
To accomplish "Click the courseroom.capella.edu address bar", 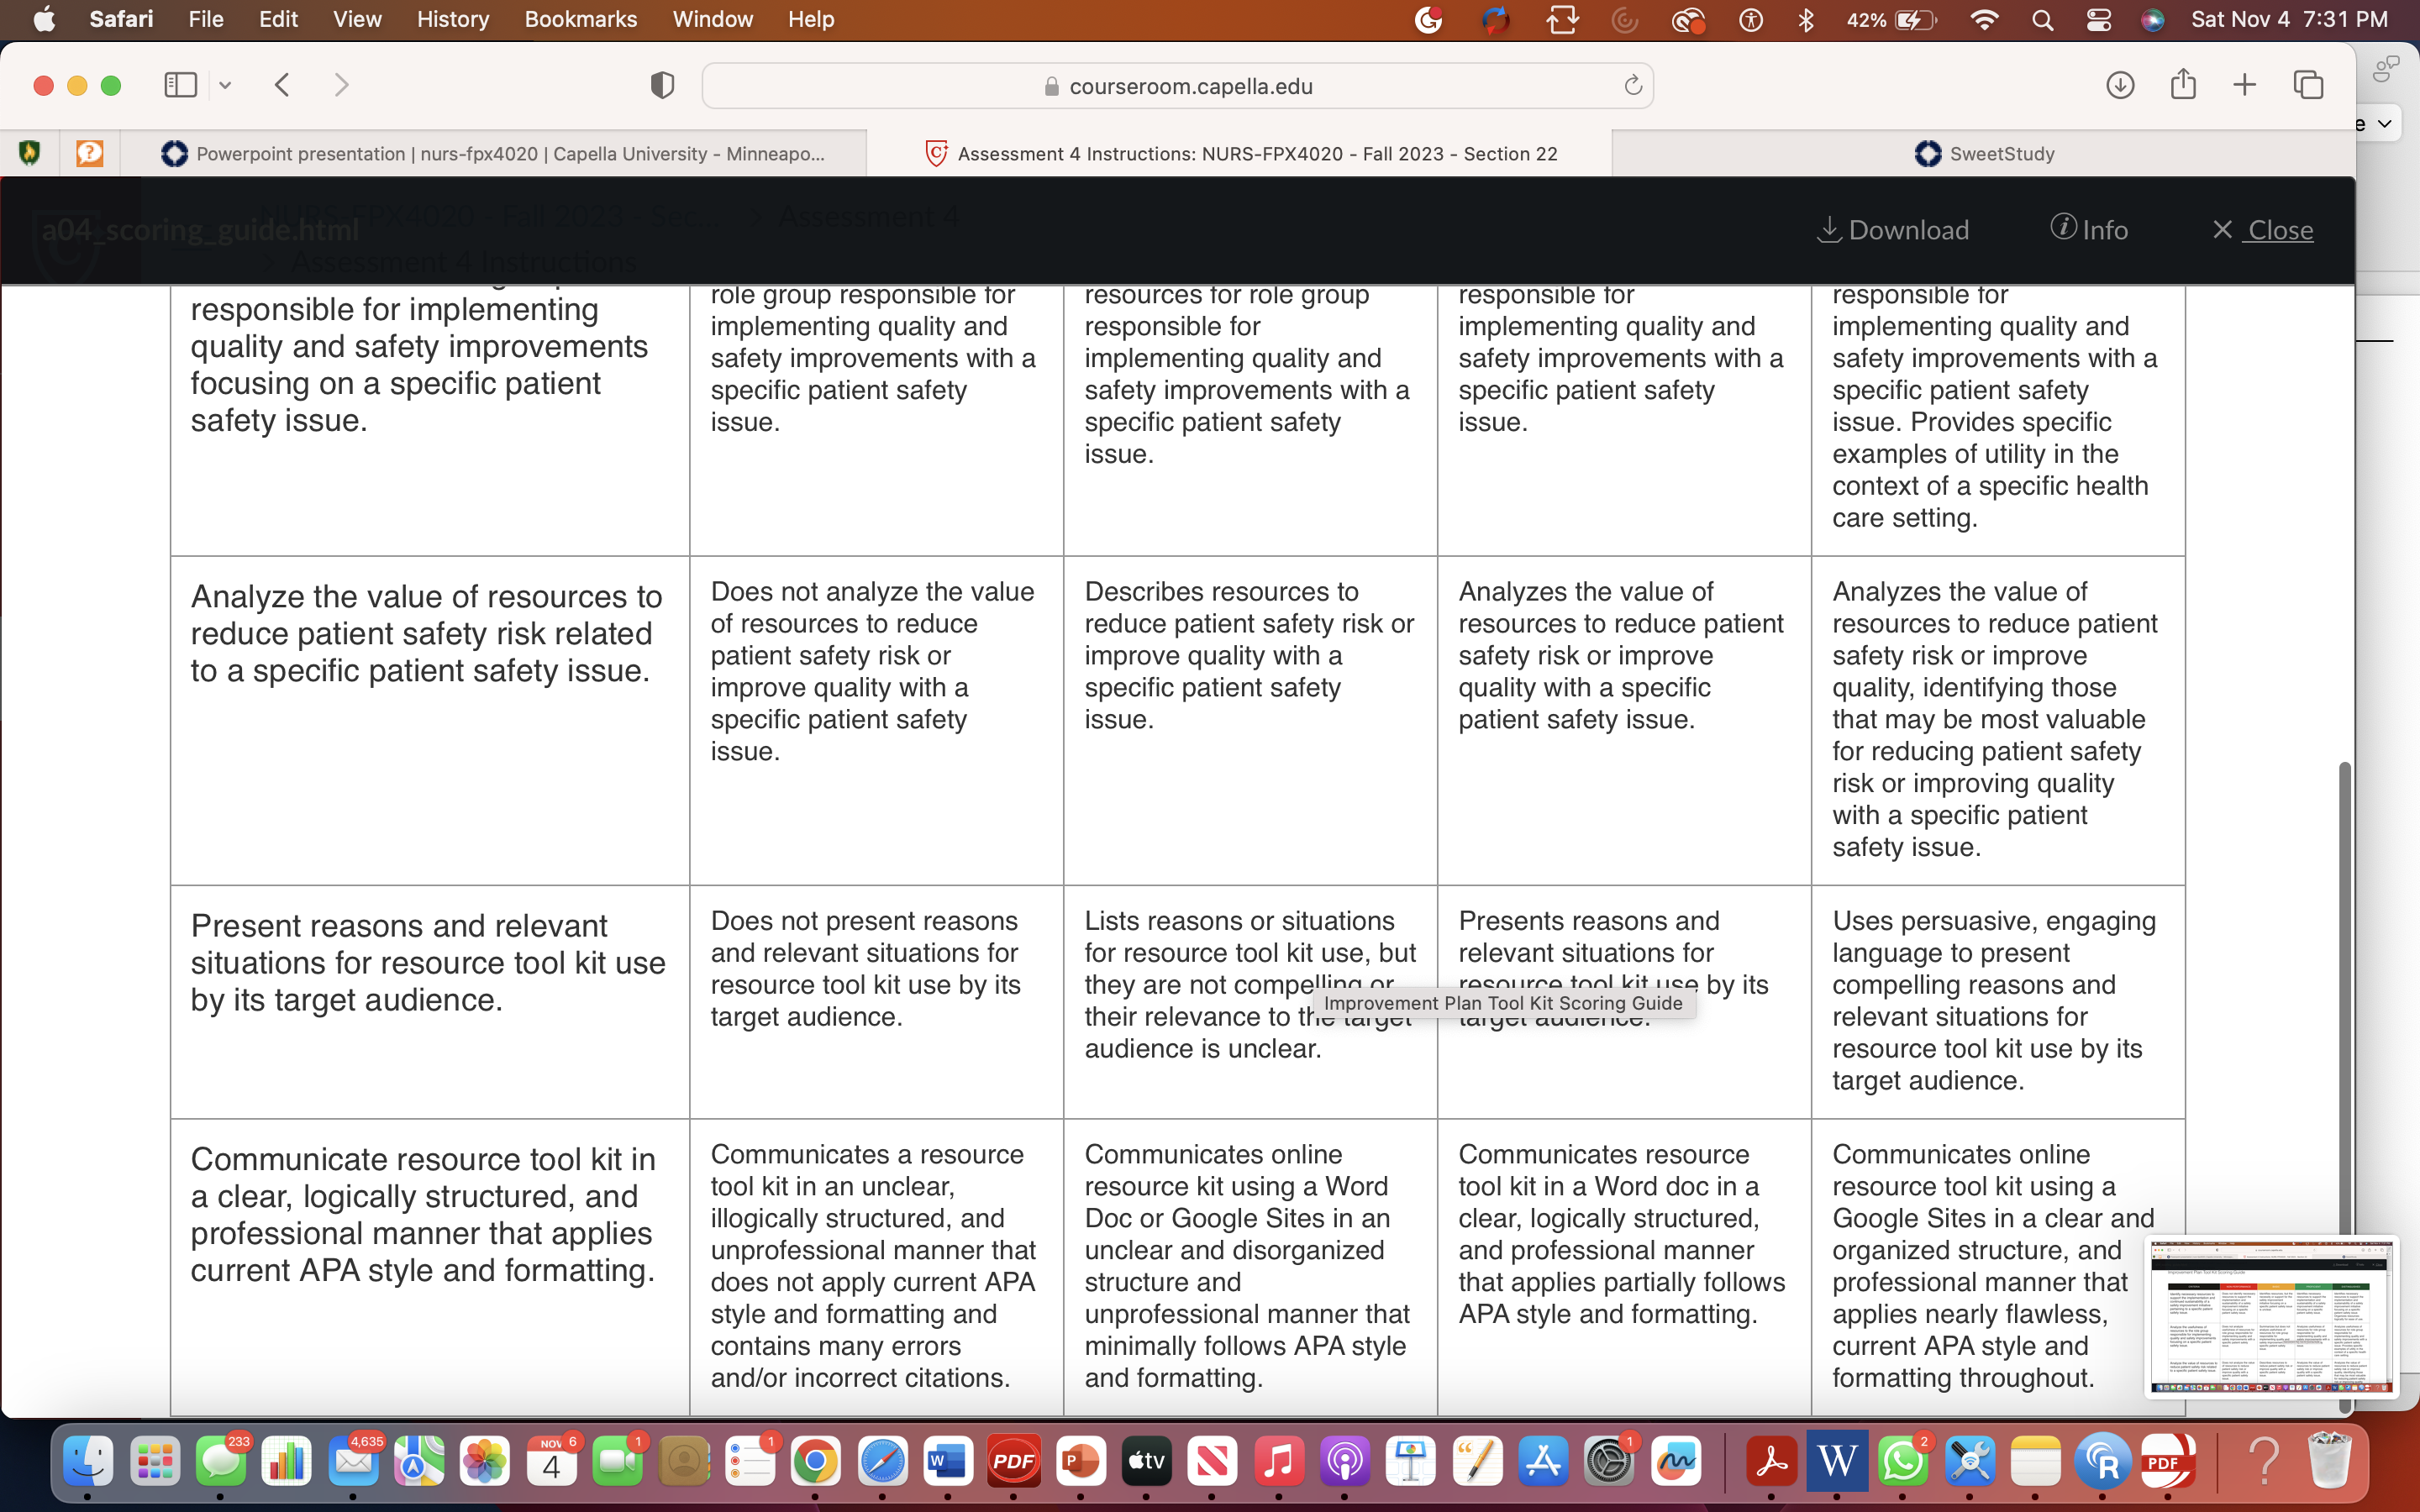I will tap(1177, 86).
